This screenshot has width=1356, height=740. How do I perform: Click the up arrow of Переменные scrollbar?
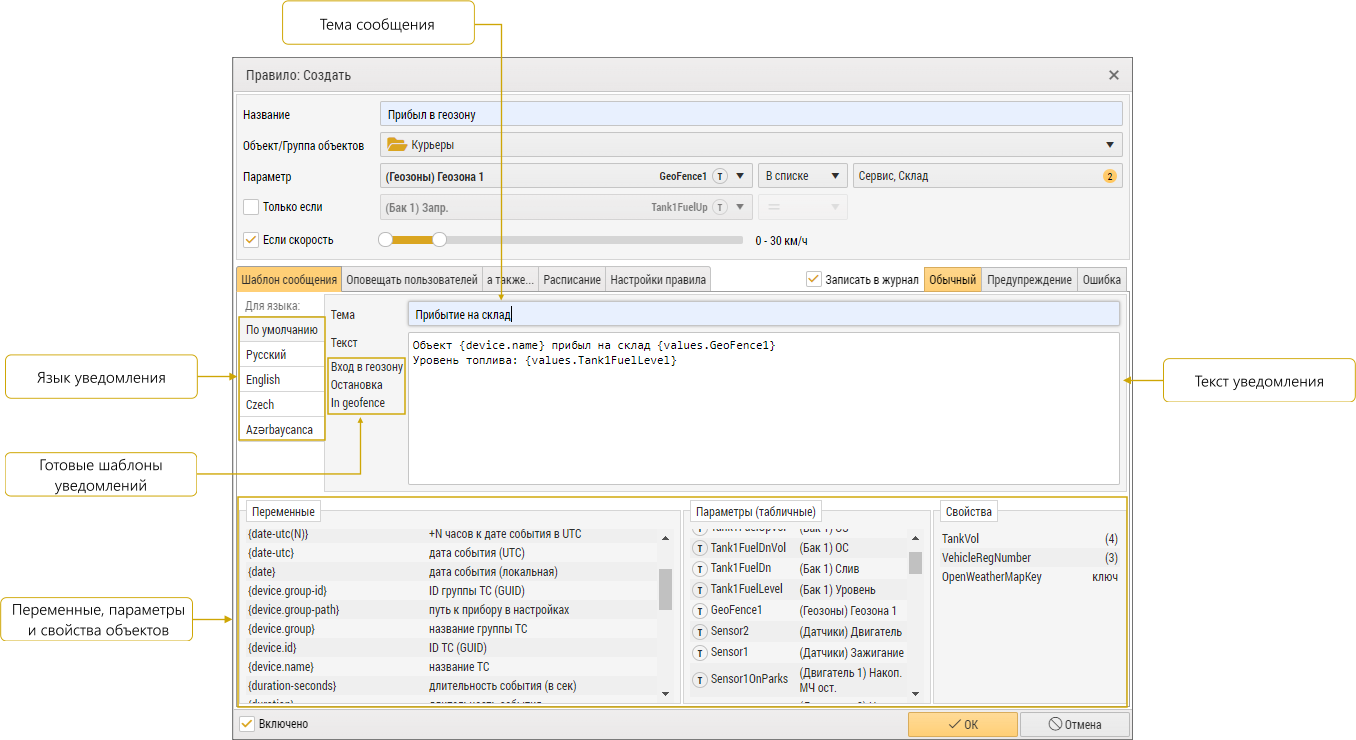click(x=665, y=537)
